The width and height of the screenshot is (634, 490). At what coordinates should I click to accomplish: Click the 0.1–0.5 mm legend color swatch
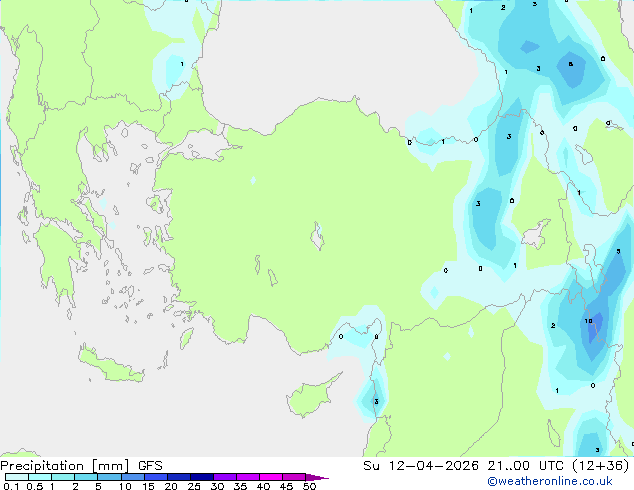(17, 477)
